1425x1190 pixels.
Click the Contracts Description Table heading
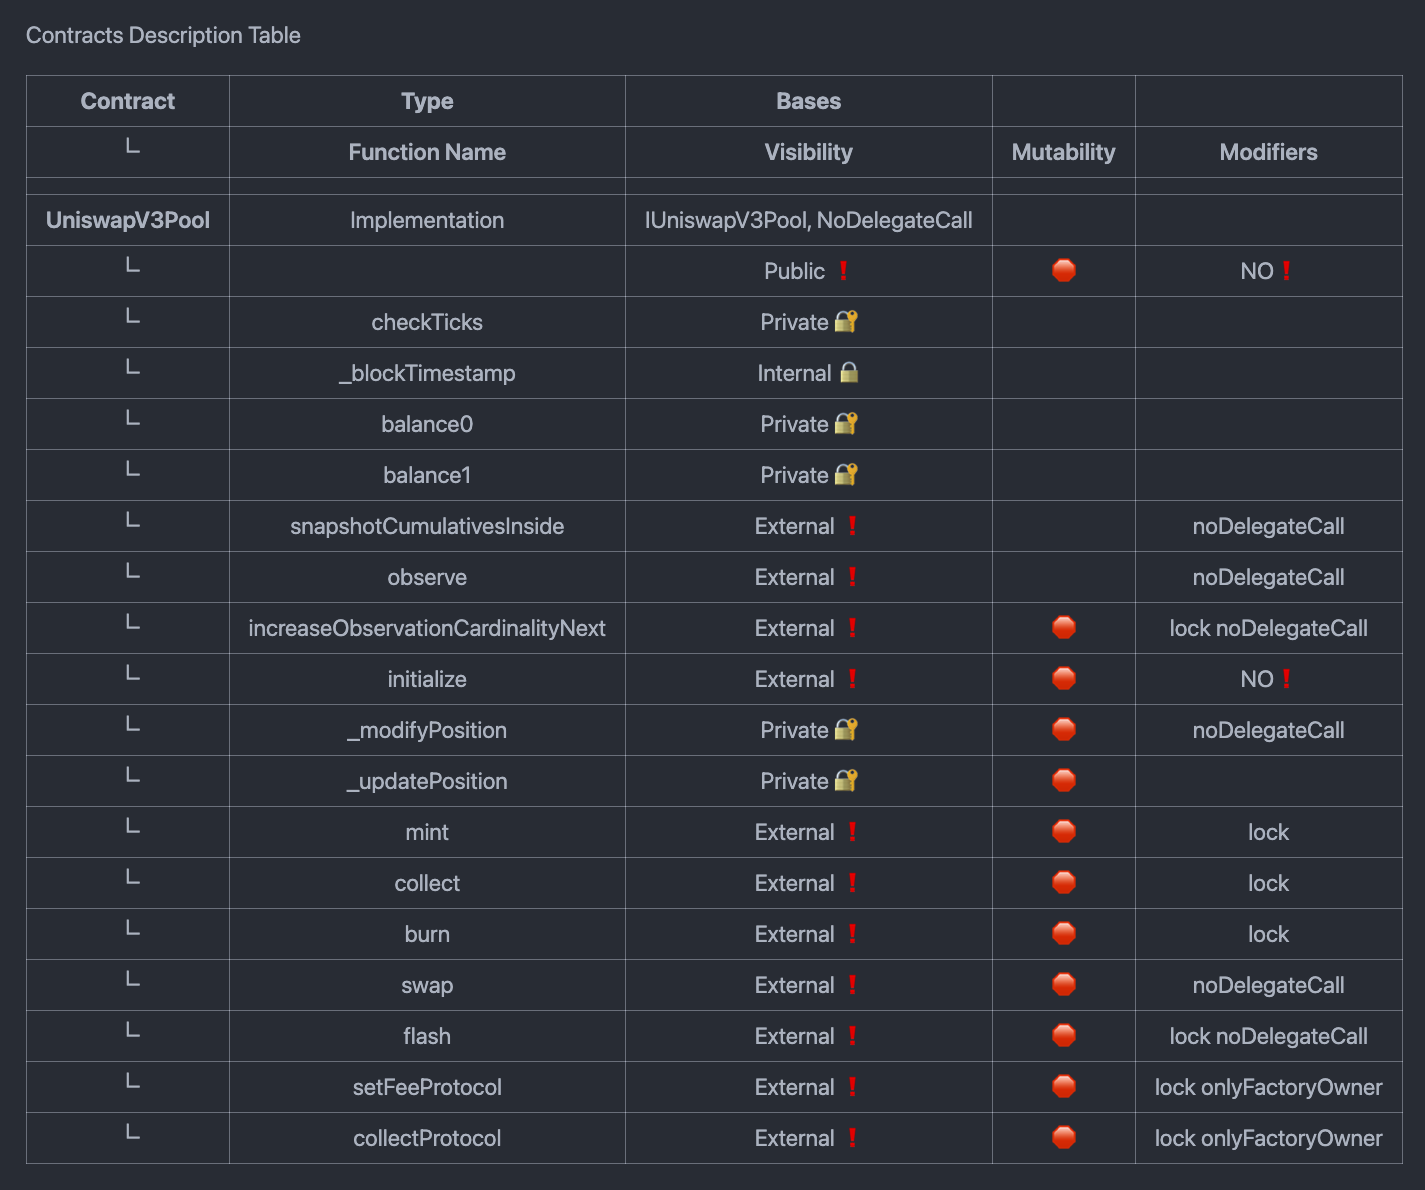(x=163, y=35)
